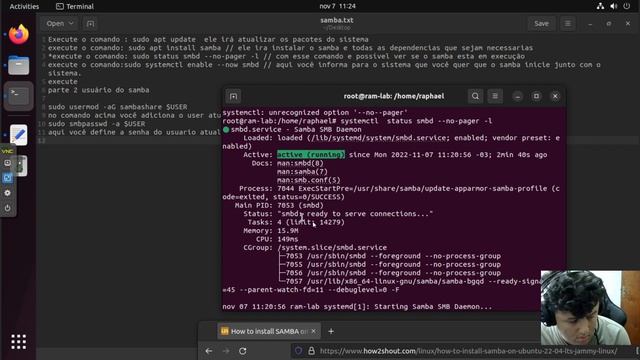The image size is (640, 360).
Task: Click 'man:samba(7)' docs entry
Action: [x=302, y=171]
